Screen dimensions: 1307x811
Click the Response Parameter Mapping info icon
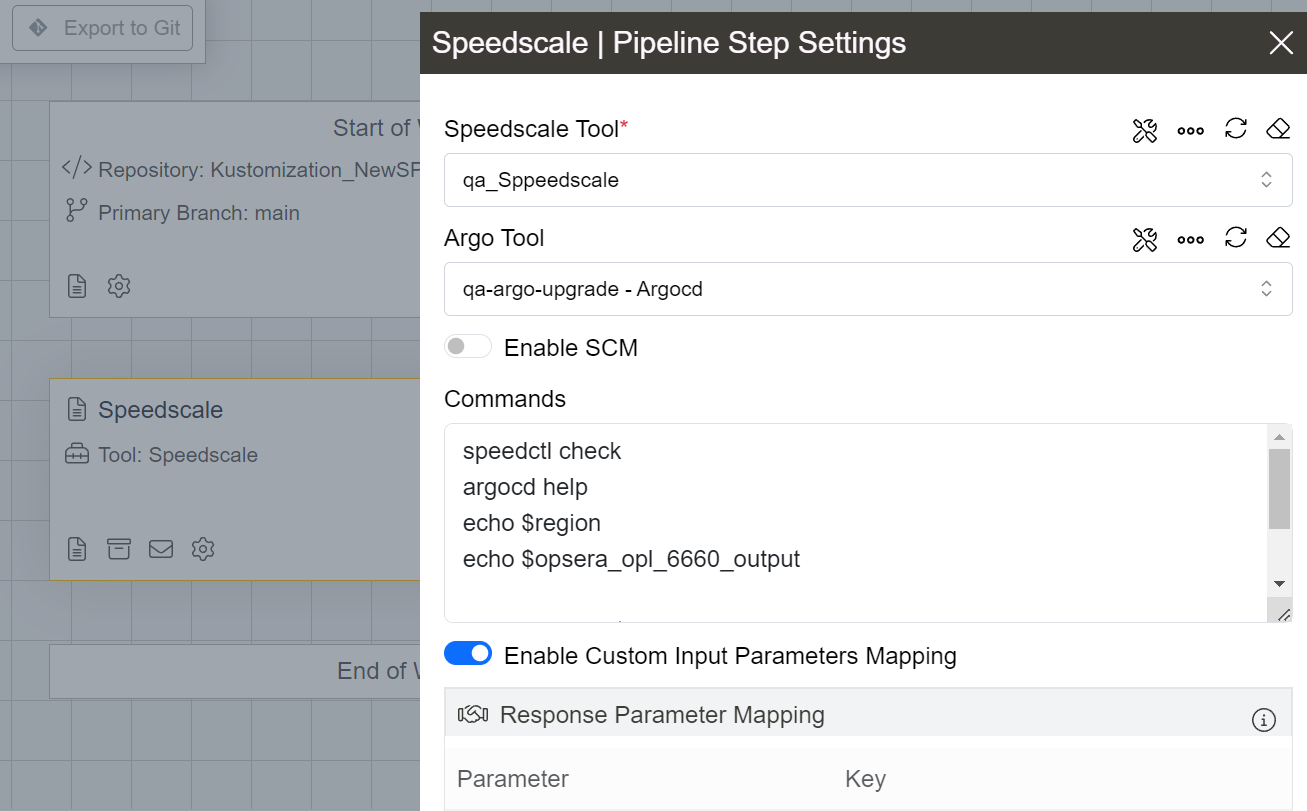coord(1264,719)
